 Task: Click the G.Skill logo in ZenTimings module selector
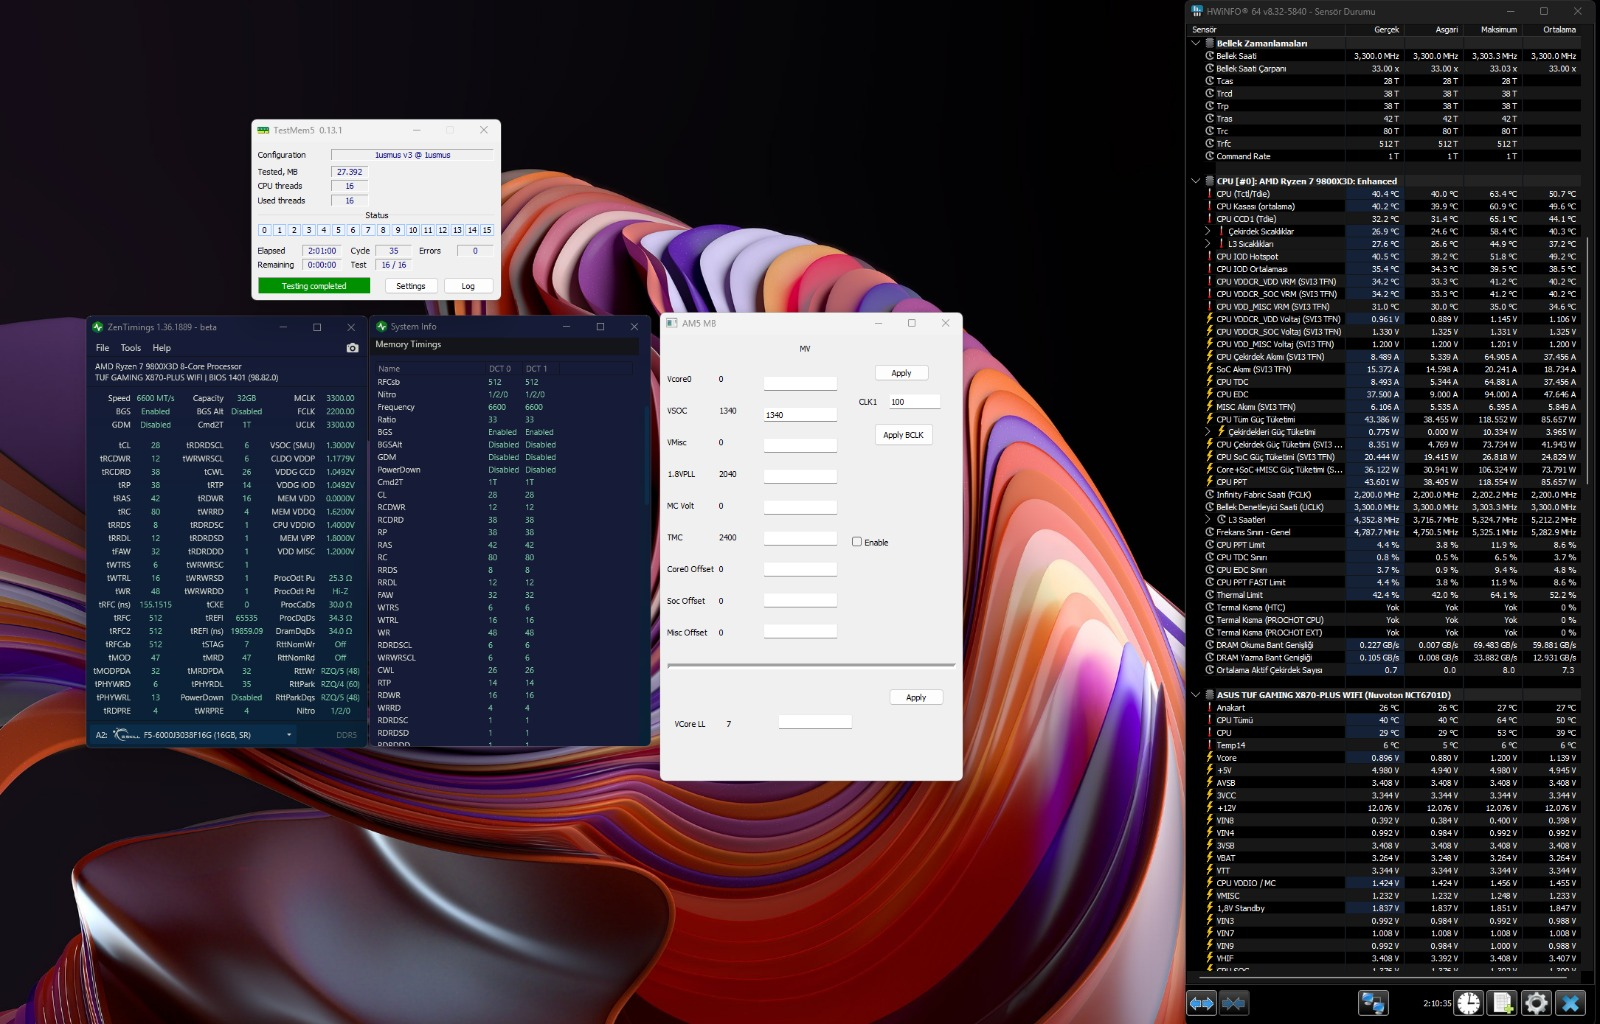coord(127,735)
